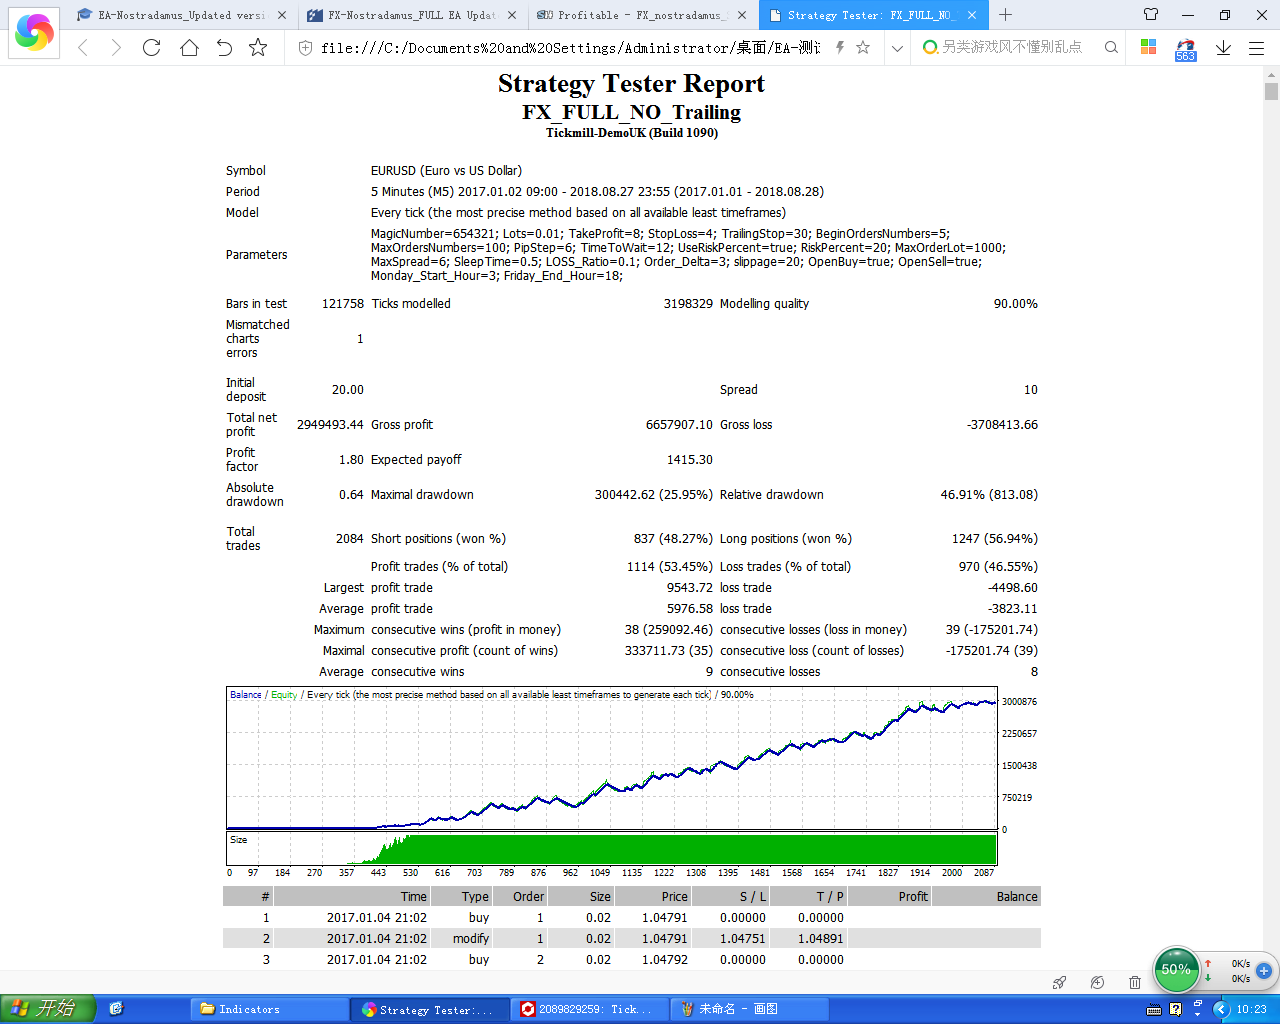Click the browser forward arrow
1280x1024 pixels.
[x=116, y=47]
